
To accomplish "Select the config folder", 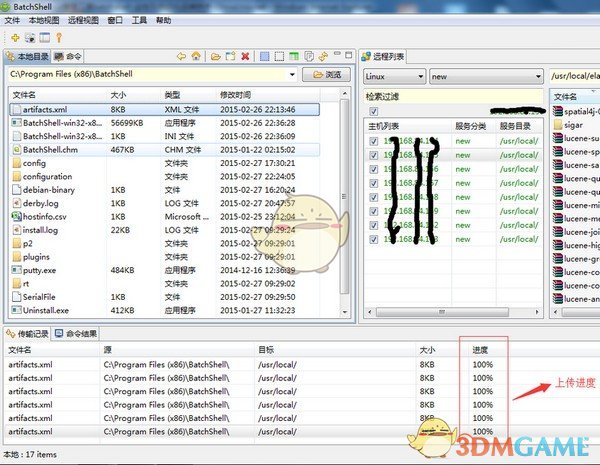I will tap(164, 163).
